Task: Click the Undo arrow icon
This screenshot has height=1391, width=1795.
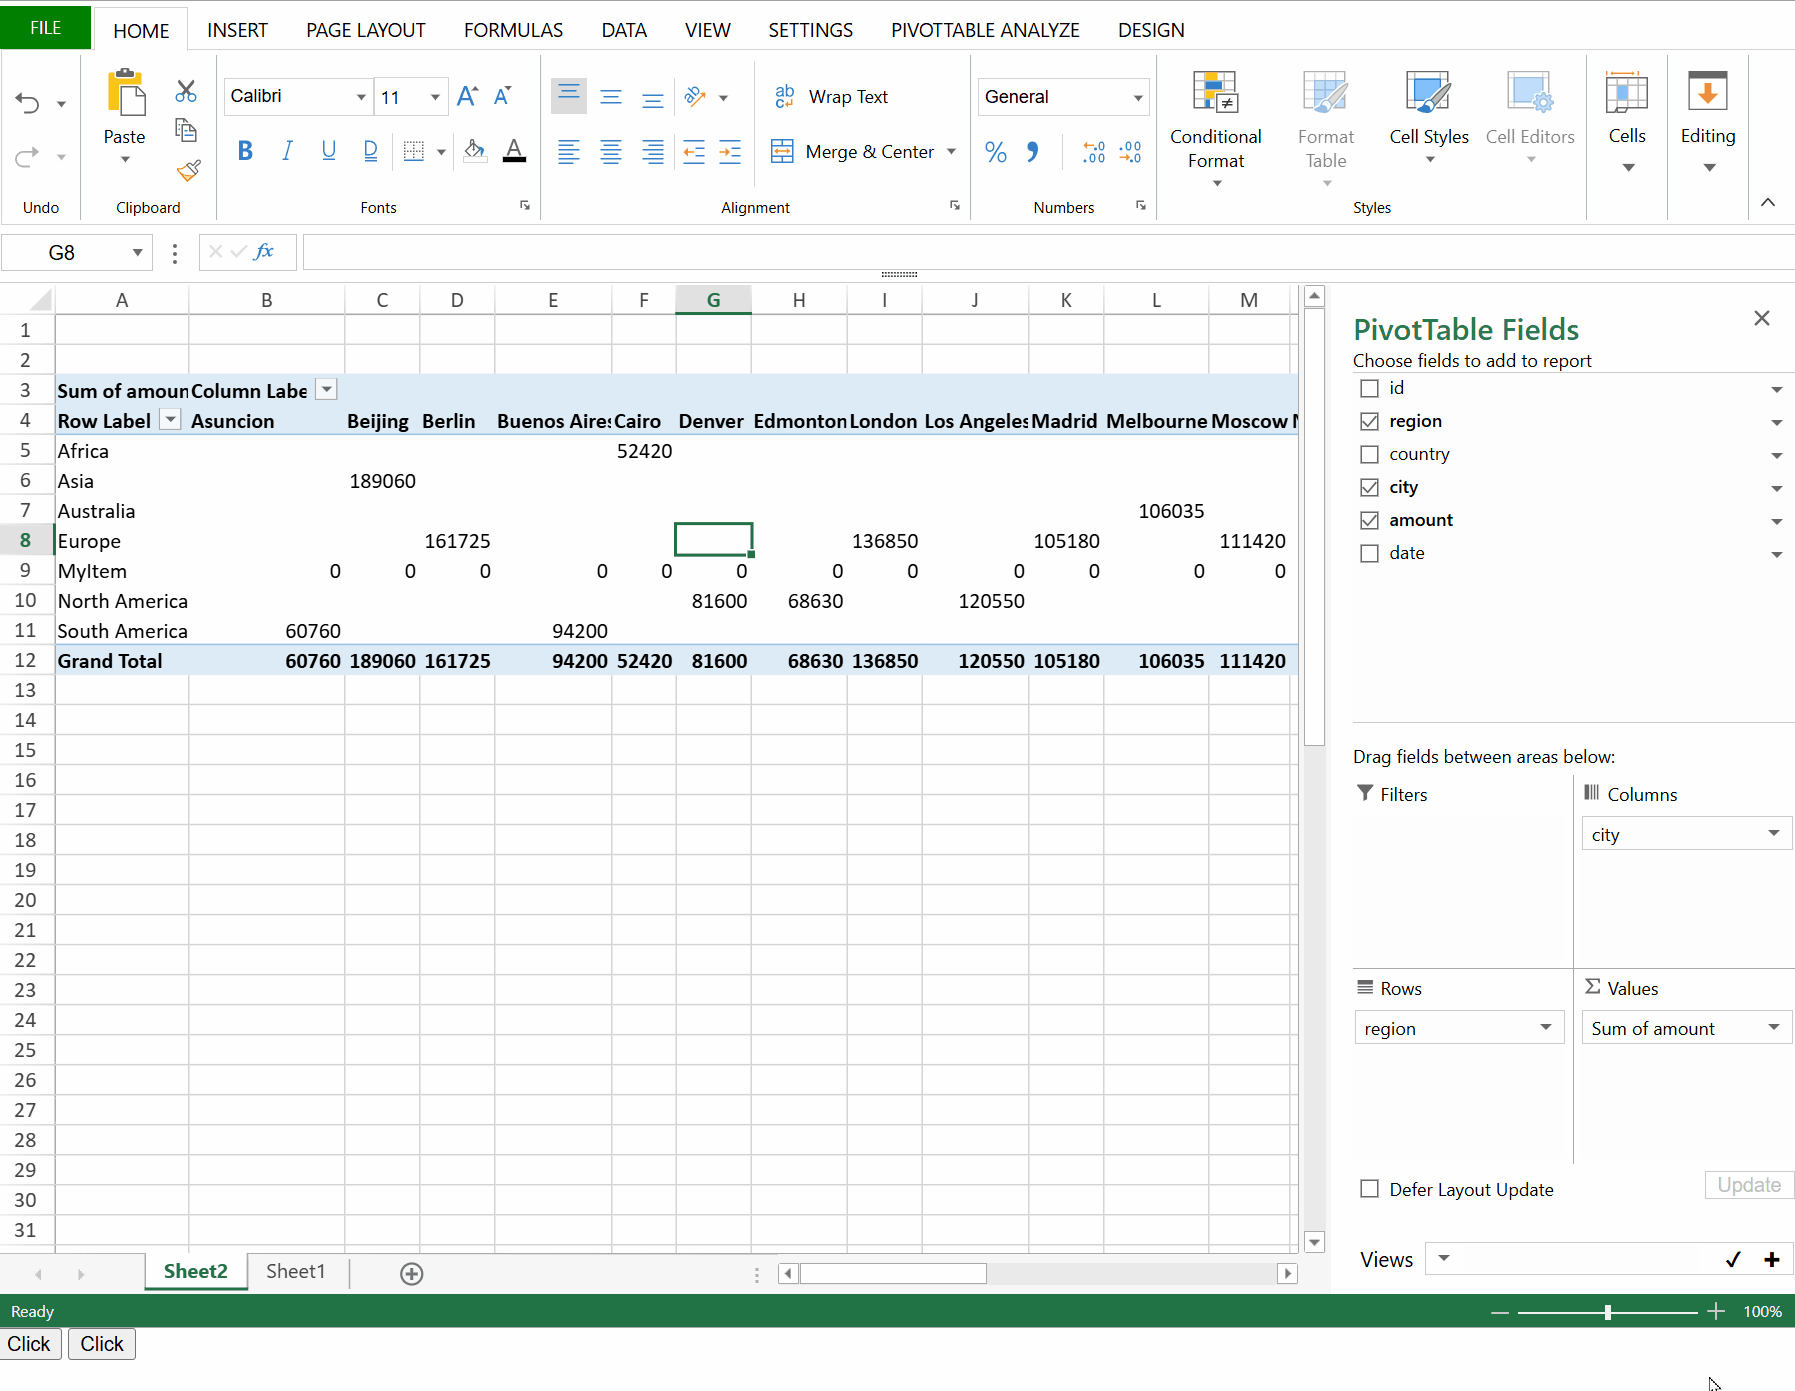Action: pos(27,103)
